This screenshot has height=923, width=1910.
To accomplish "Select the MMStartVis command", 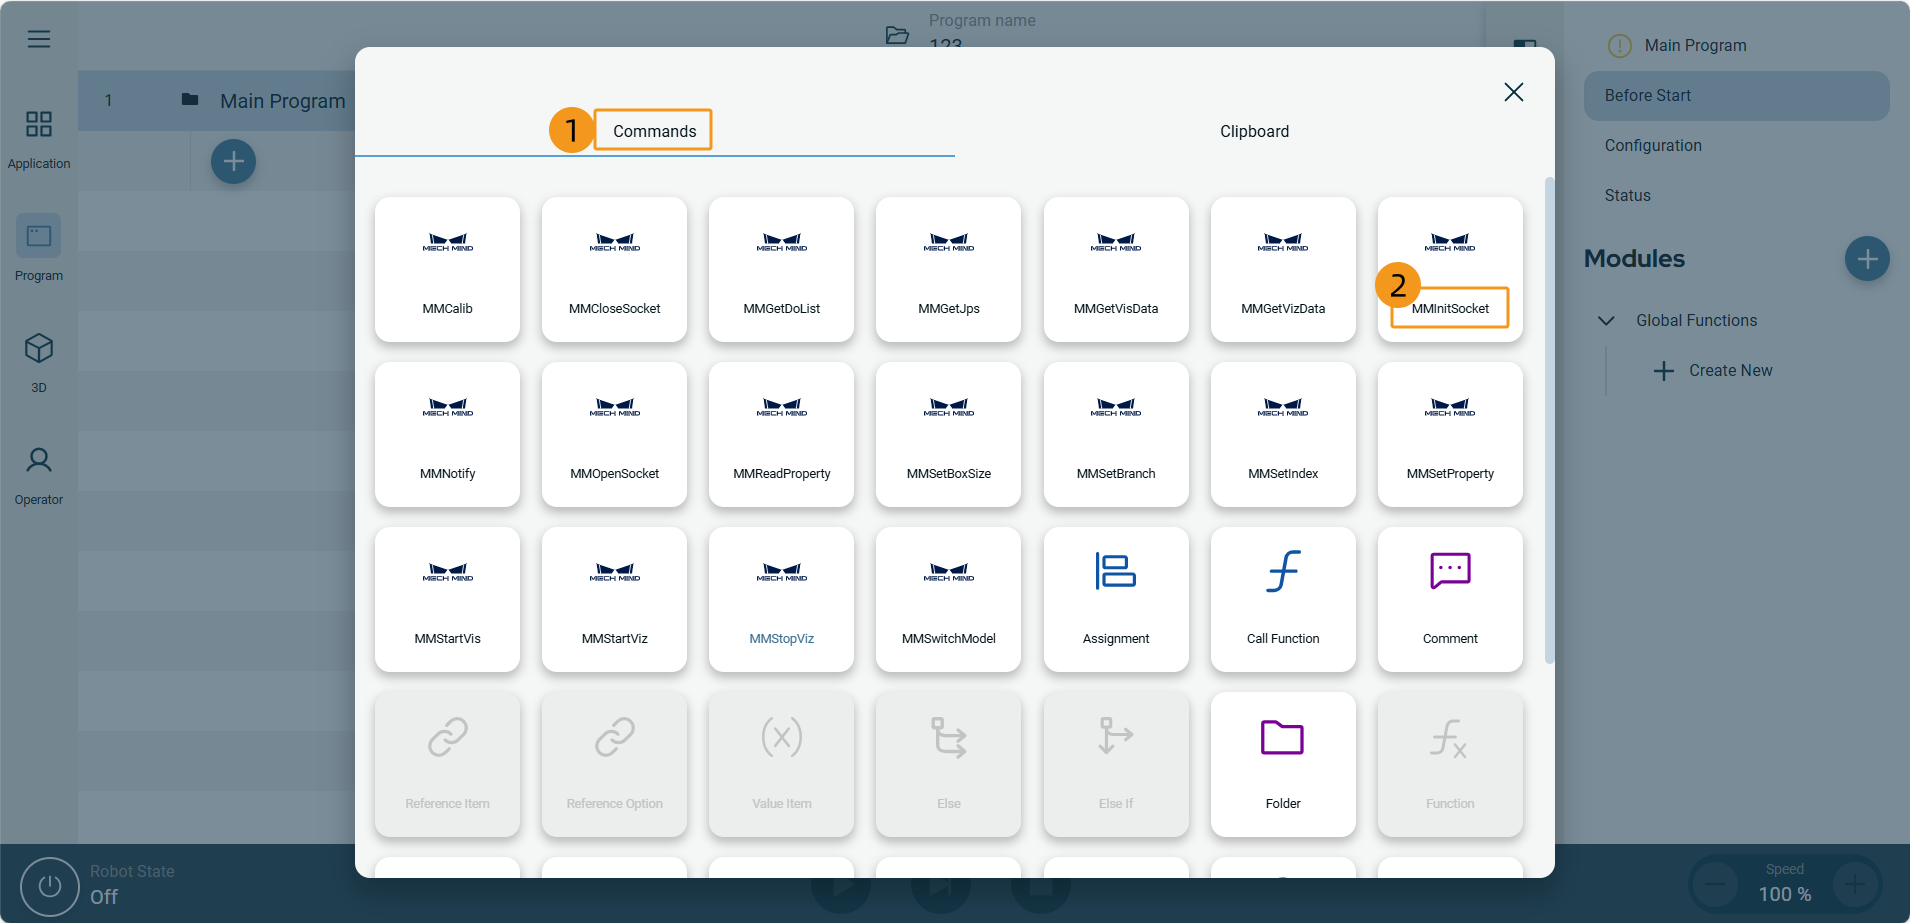I will click(x=447, y=599).
